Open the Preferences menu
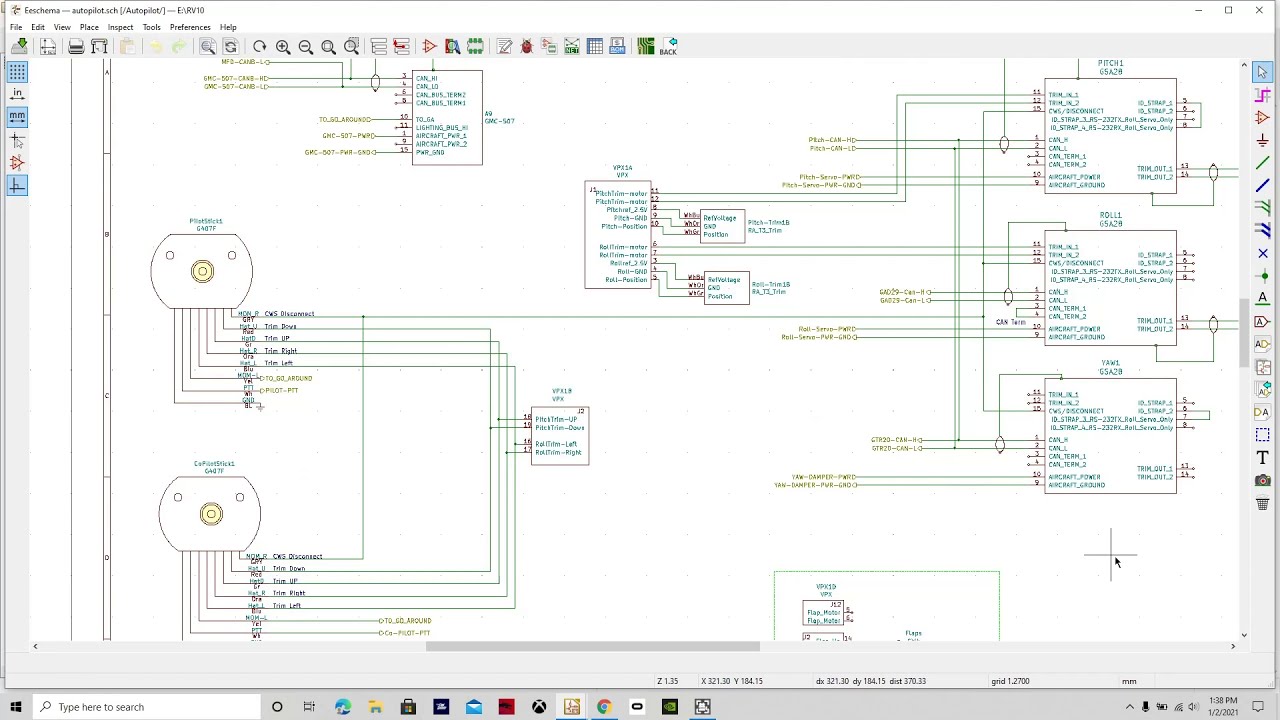Screen dimensions: 1280x720 point(190,27)
